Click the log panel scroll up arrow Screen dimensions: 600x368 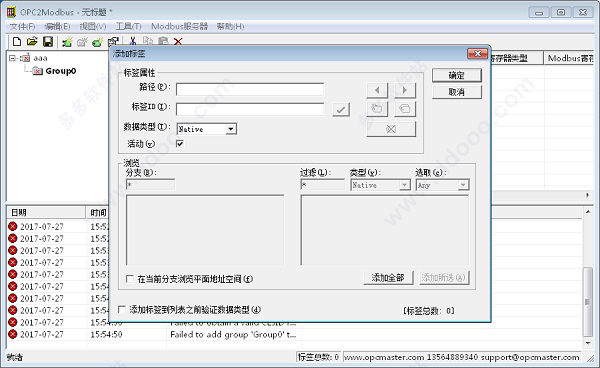(587, 212)
